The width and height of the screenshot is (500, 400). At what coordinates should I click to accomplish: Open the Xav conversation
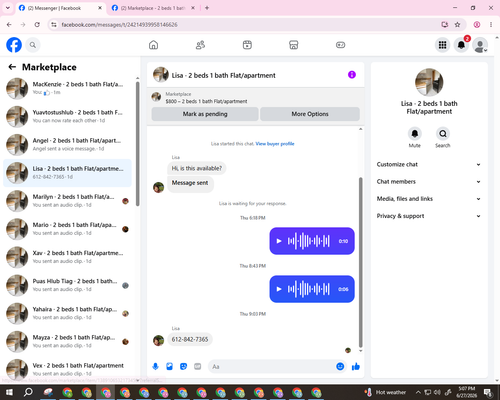[x=68, y=257]
